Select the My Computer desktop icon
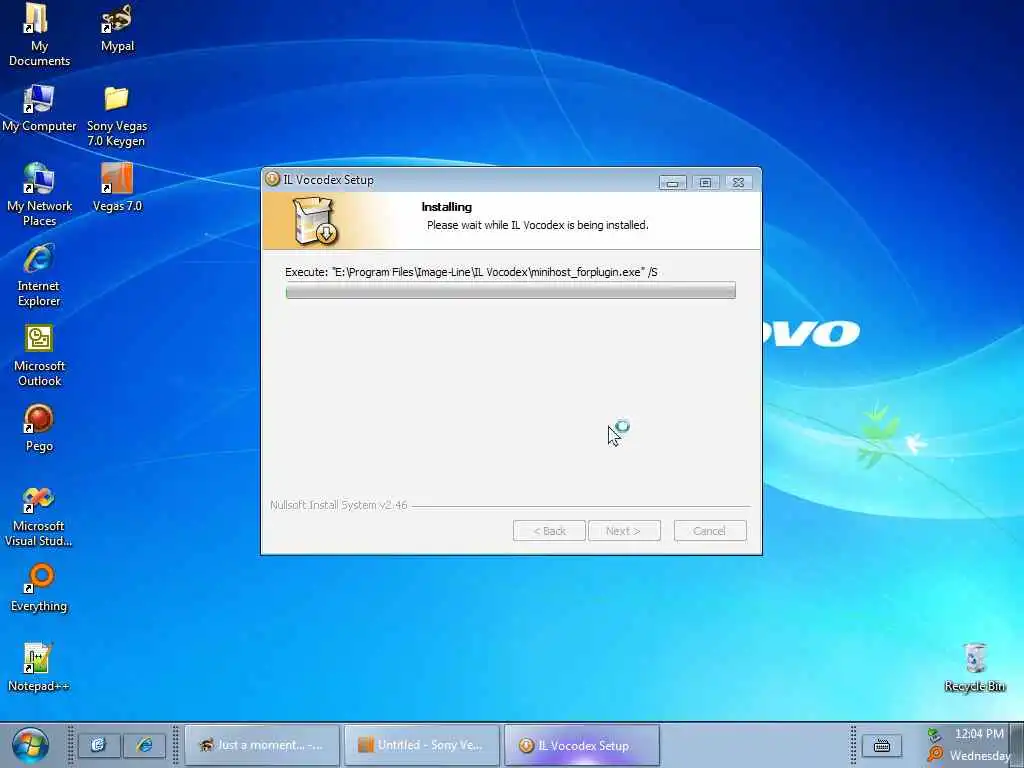1024x768 pixels. (x=39, y=108)
